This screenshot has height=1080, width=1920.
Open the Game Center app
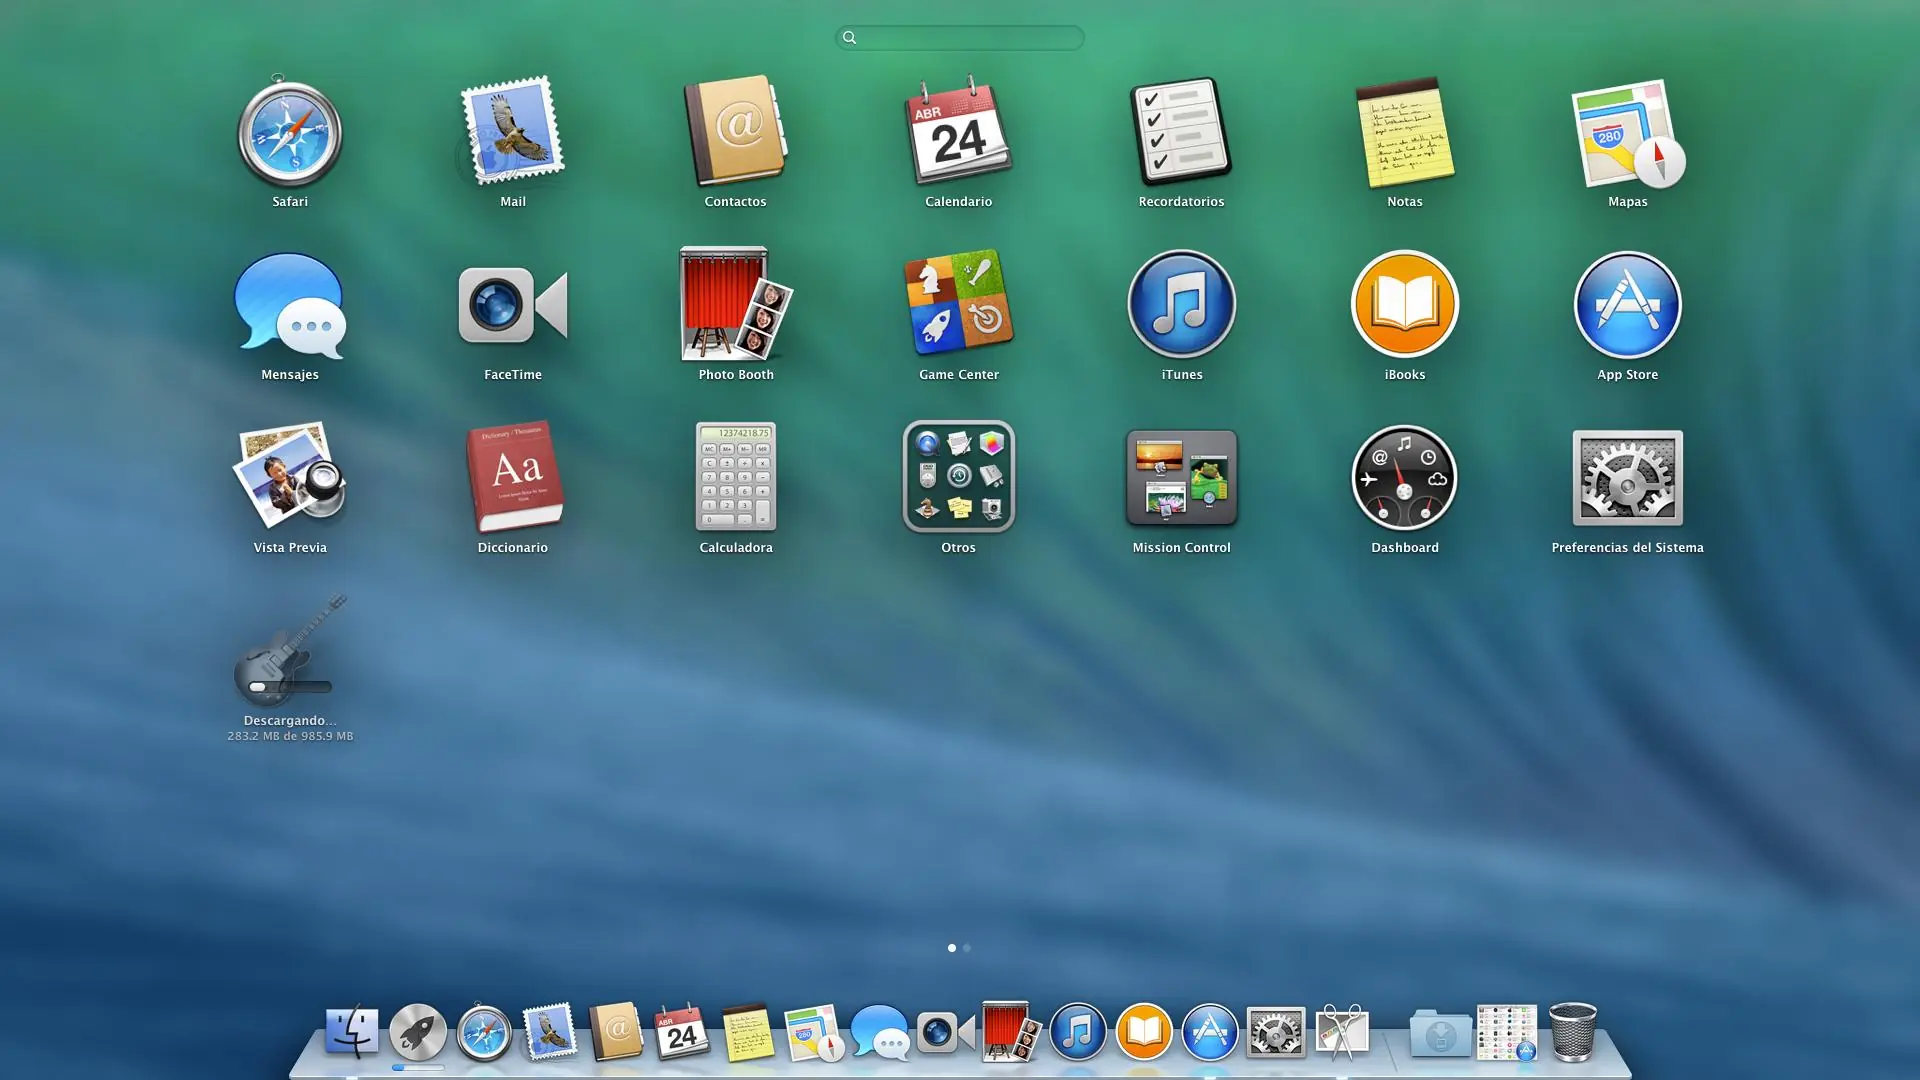point(958,303)
